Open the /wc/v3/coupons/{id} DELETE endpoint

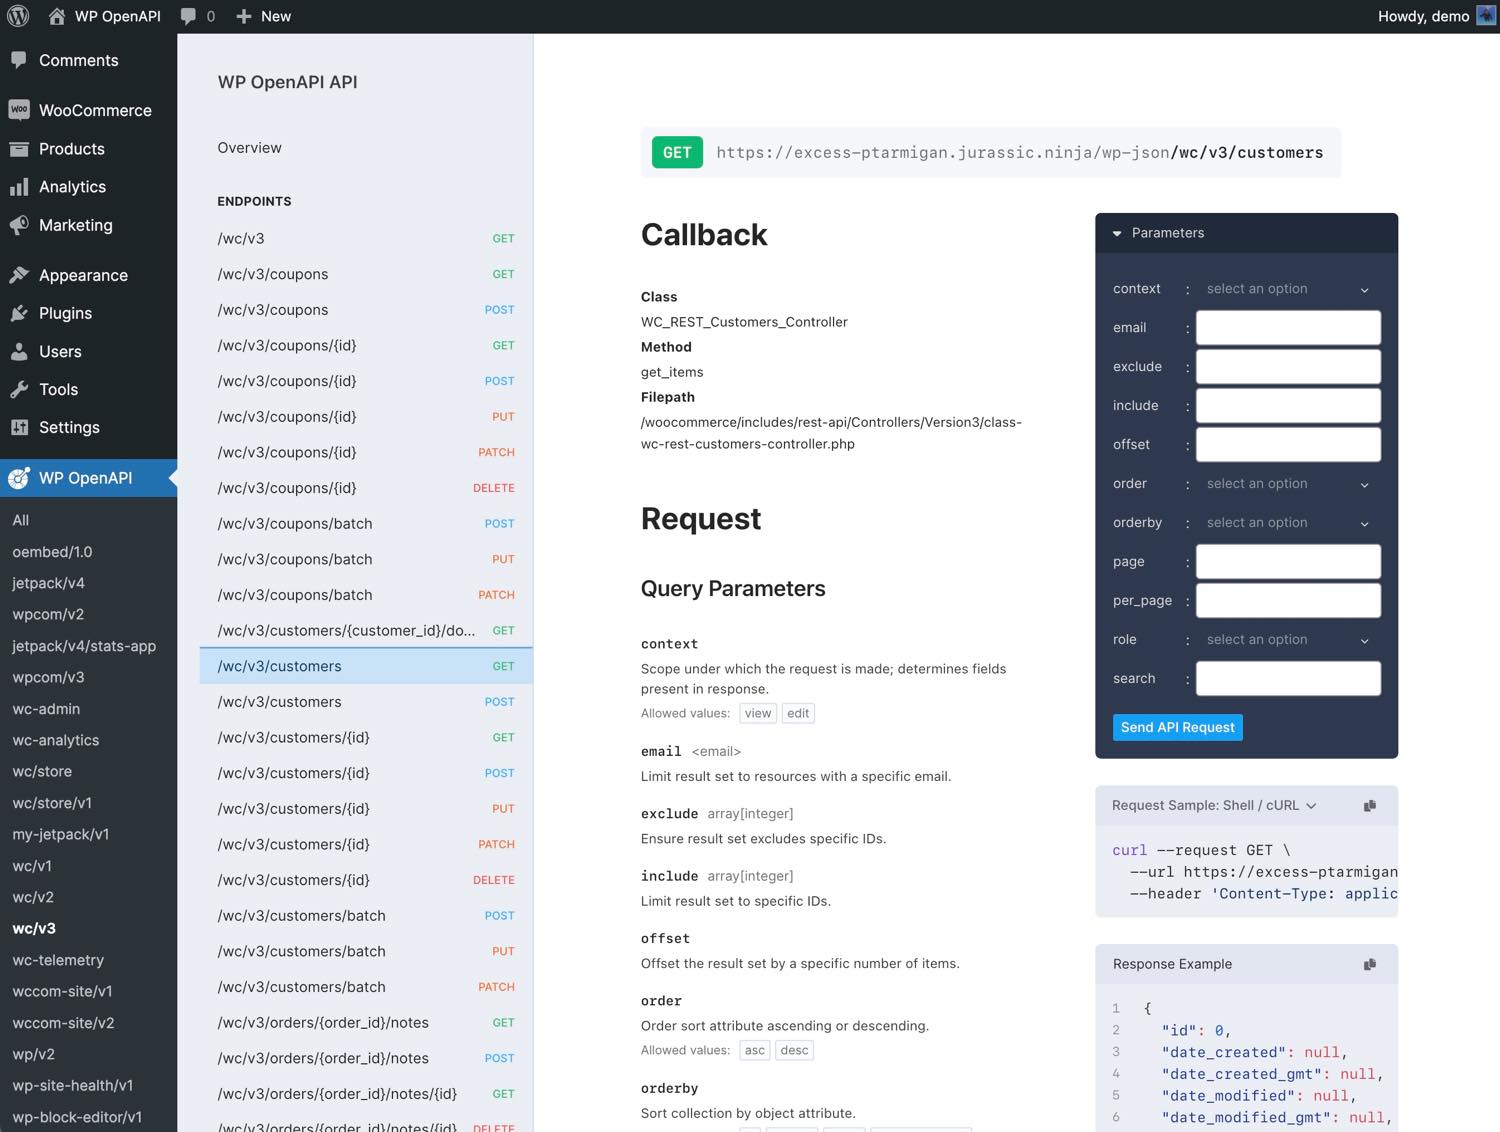[366, 488]
